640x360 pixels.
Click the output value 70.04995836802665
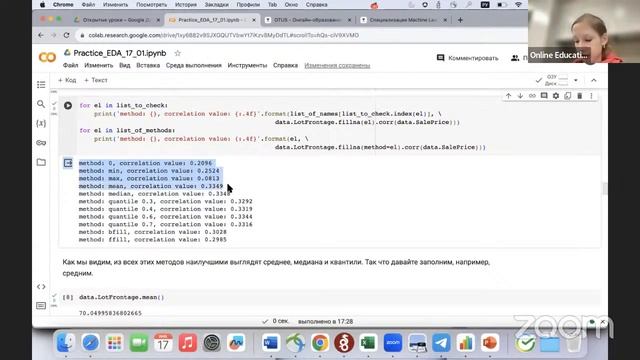pos(110,313)
